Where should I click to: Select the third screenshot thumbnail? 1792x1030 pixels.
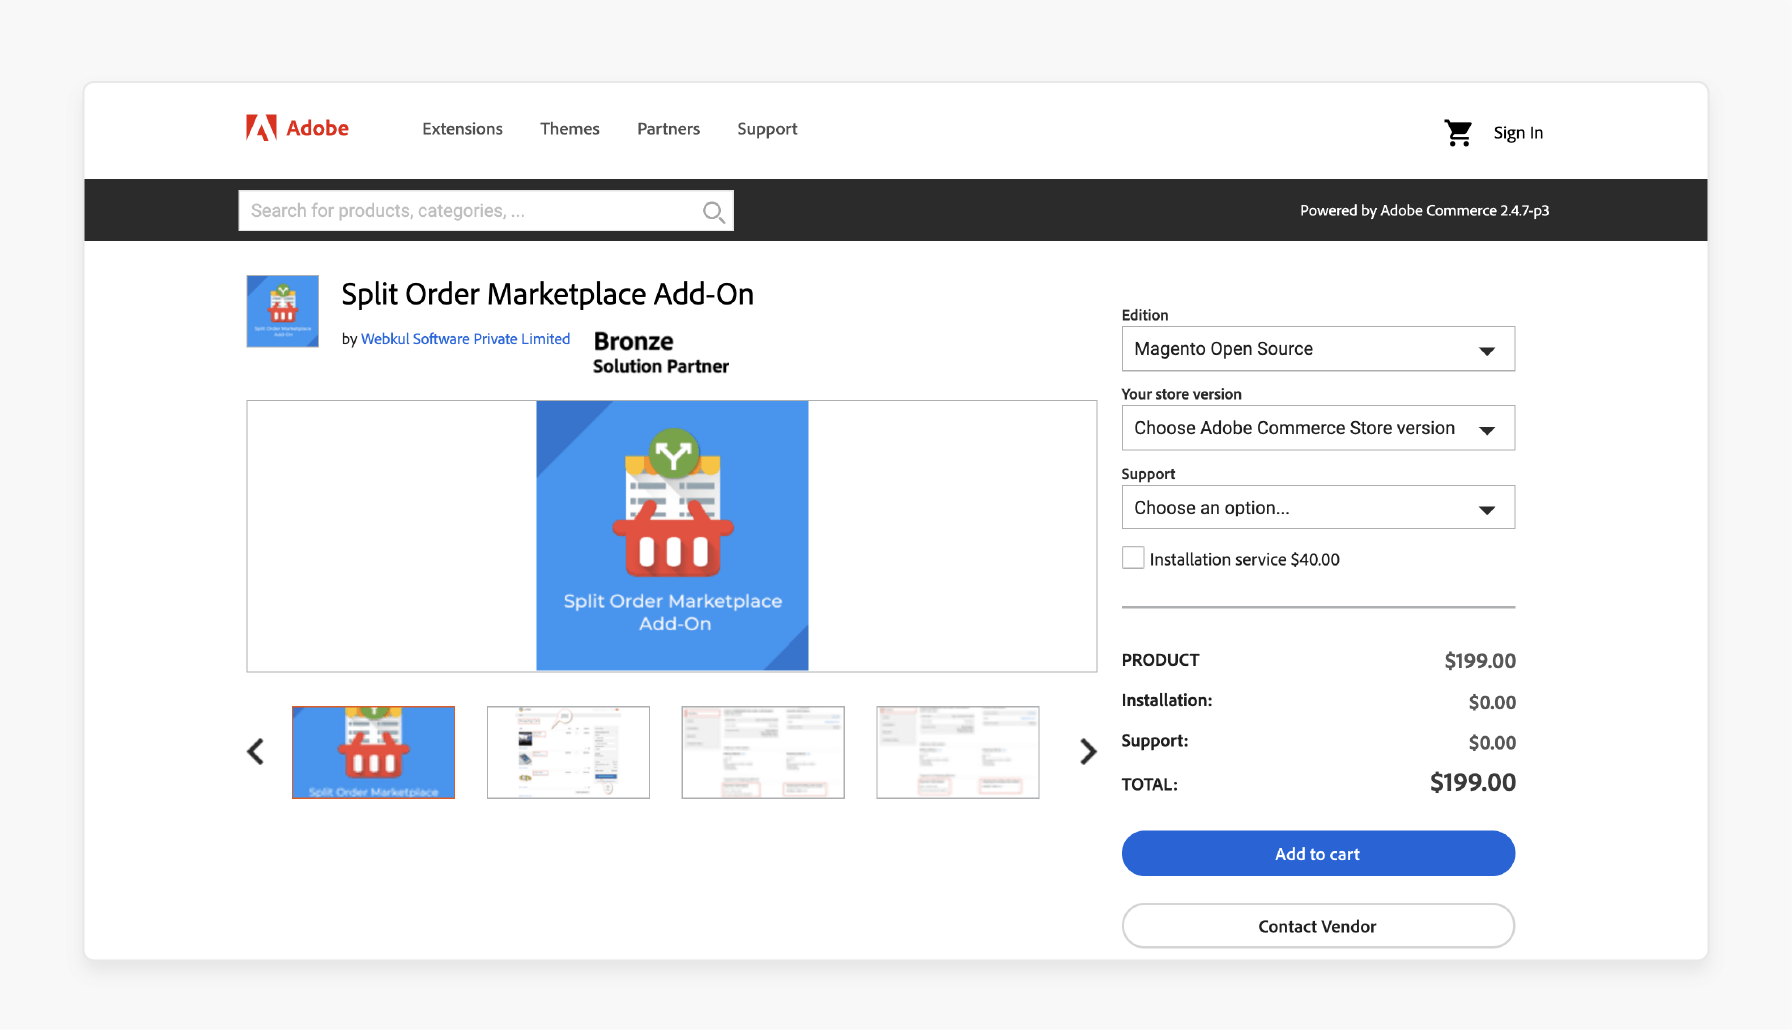[763, 752]
